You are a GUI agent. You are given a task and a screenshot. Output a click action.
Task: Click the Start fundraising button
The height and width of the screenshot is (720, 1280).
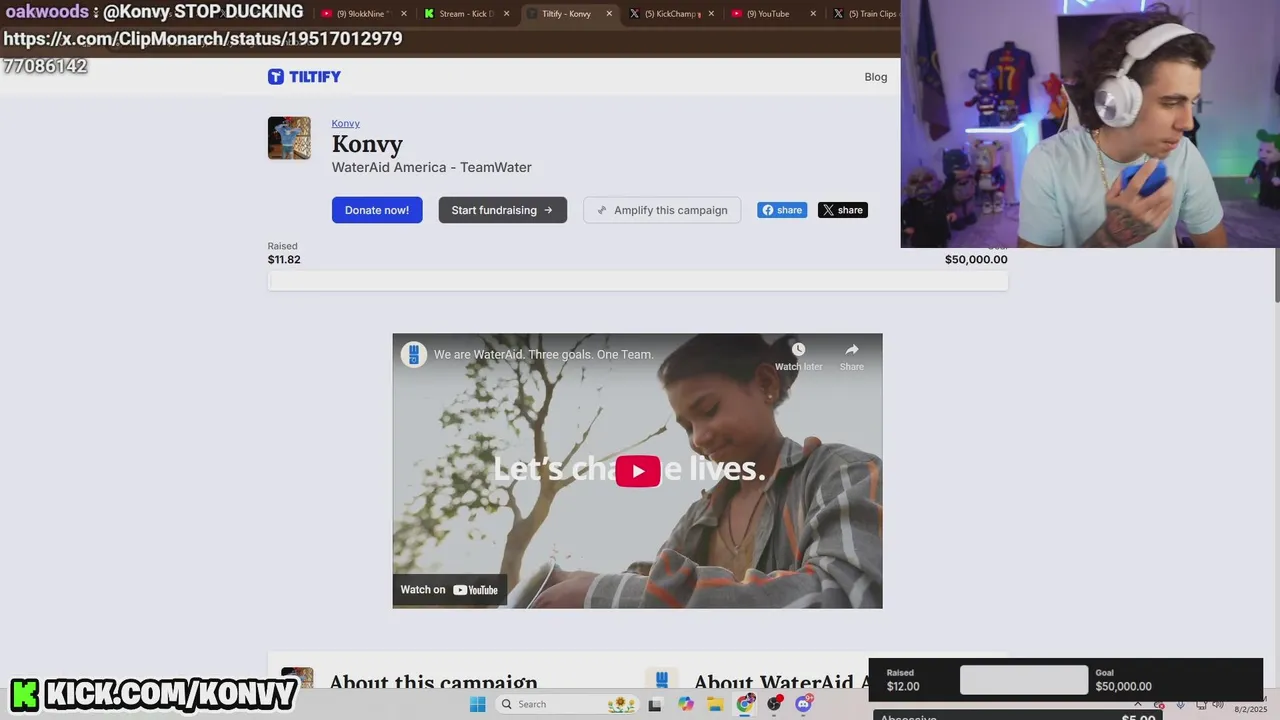[502, 210]
